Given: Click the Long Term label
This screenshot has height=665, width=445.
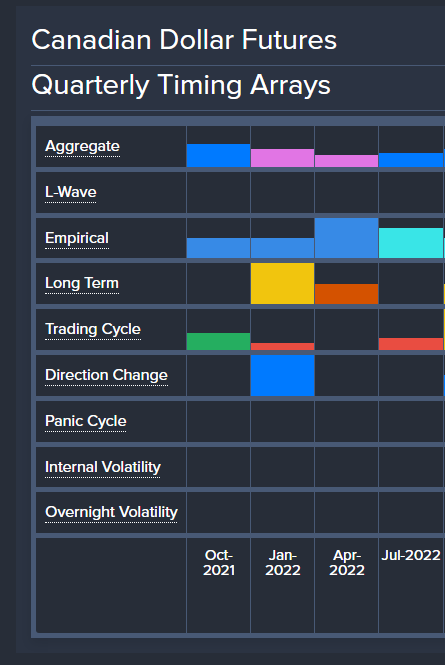Looking at the screenshot, I should coord(82,283).
